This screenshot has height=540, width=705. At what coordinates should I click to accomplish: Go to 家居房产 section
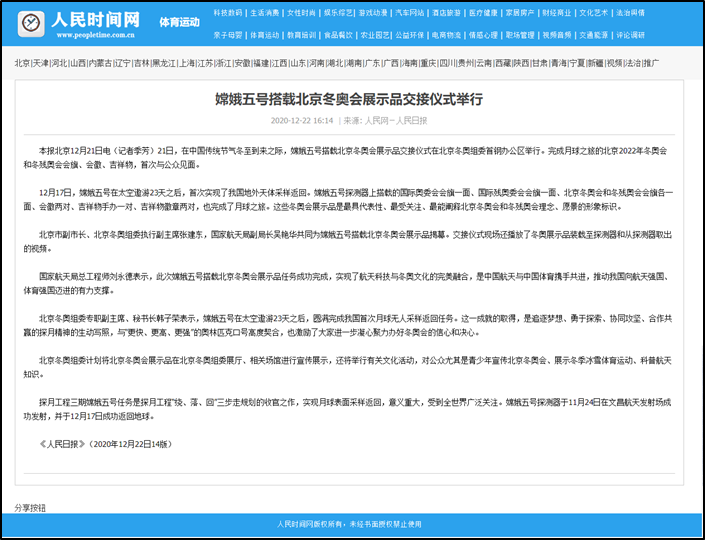click(520, 13)
